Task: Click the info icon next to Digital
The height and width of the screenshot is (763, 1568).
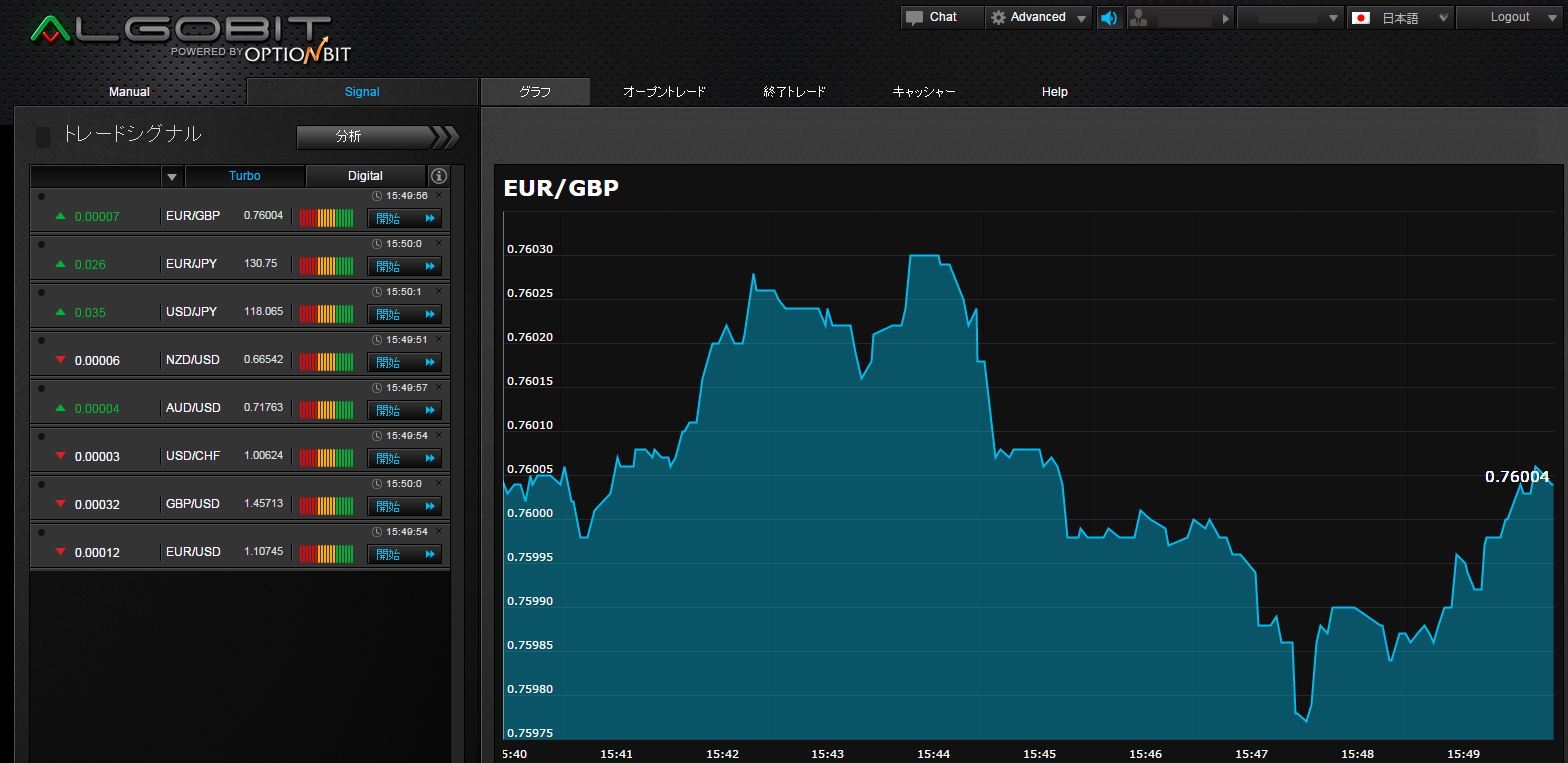Action: coord(439,176)
